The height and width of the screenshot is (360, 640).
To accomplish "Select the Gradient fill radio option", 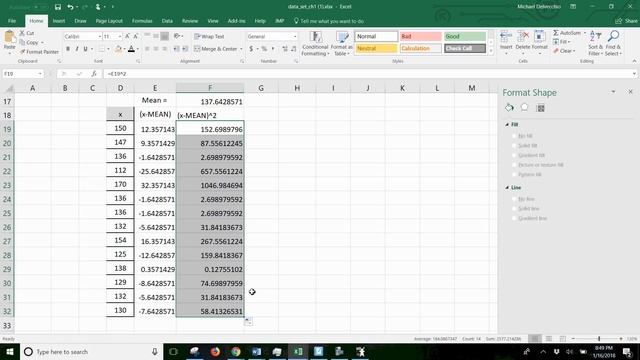I will [514, 156].
